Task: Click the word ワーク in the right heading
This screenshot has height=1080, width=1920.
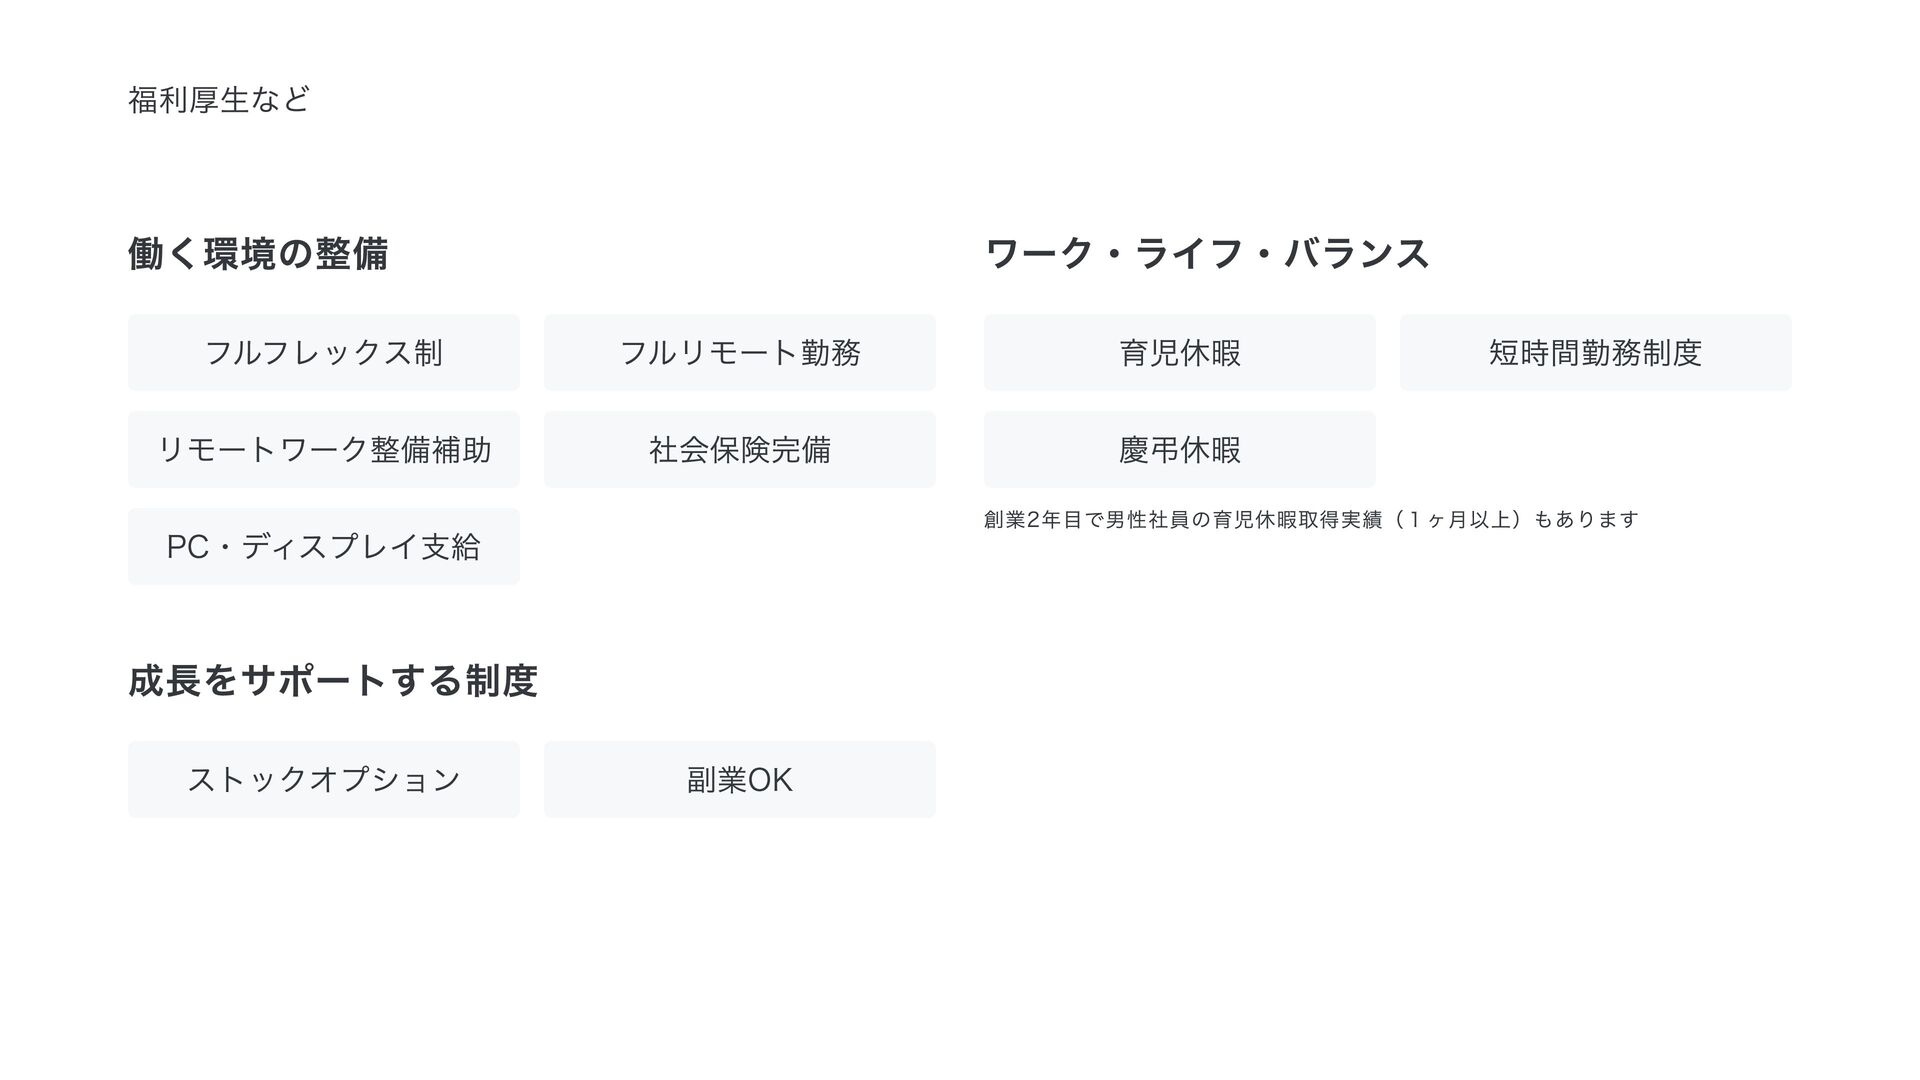Action: [1040, 254]
